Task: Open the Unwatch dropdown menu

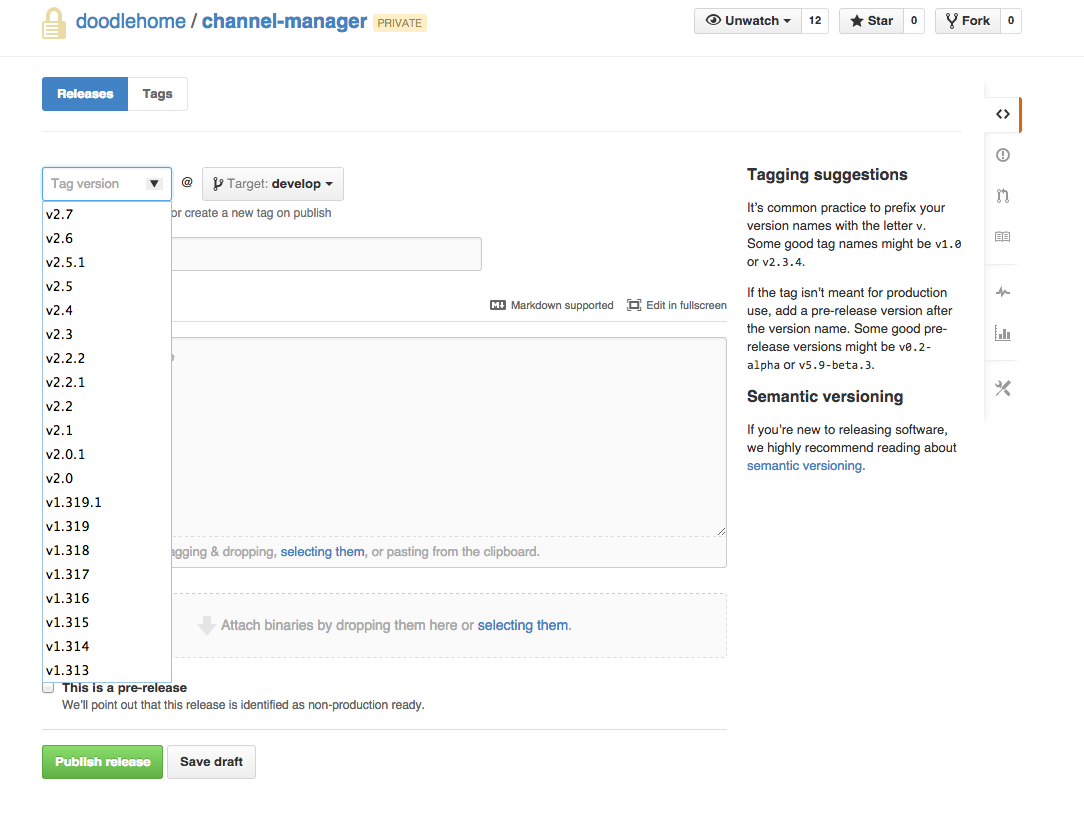Action: [747, 21]
